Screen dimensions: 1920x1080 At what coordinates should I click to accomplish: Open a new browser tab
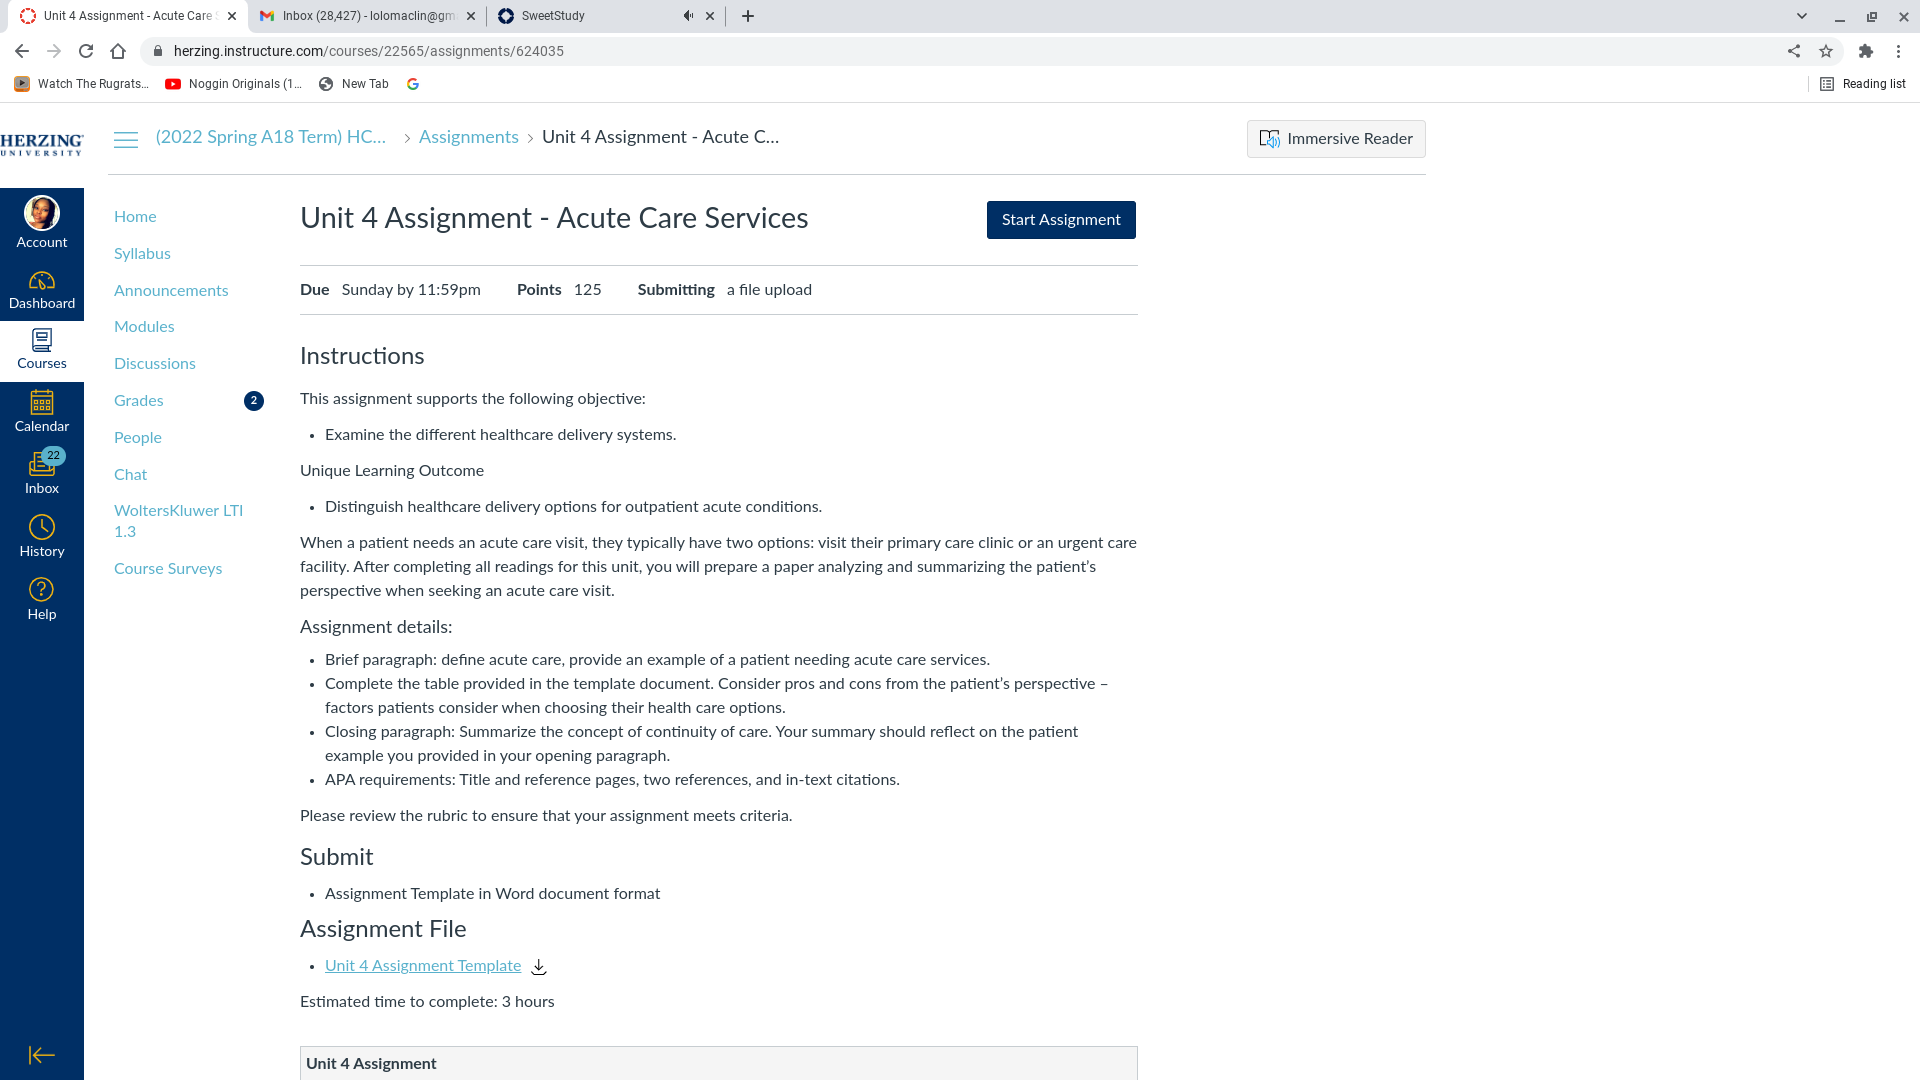748,16
